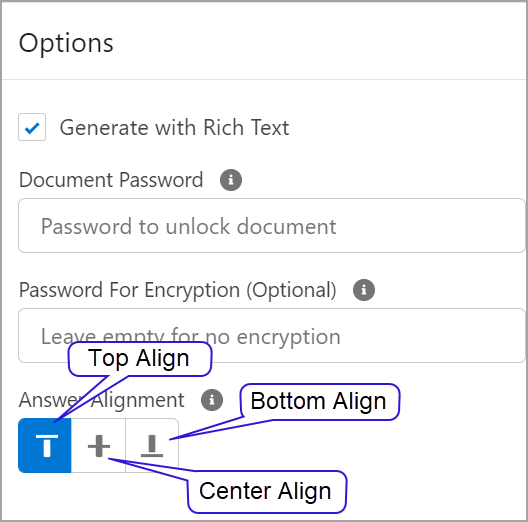Click the Answer Alignment label text
528x522 pixels.
click(x=102, y=400)
